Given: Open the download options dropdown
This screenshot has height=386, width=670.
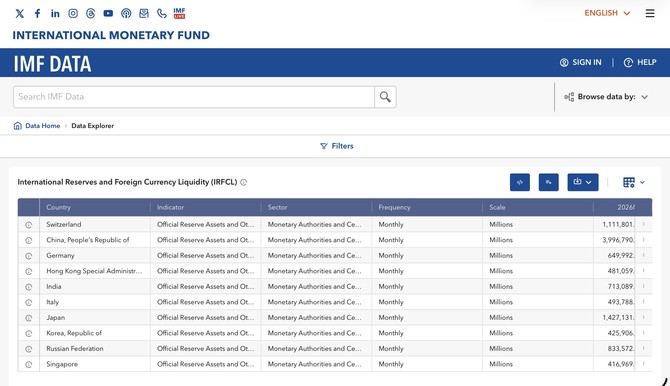Looking at the screenshot, I should (x=583, y=182).
